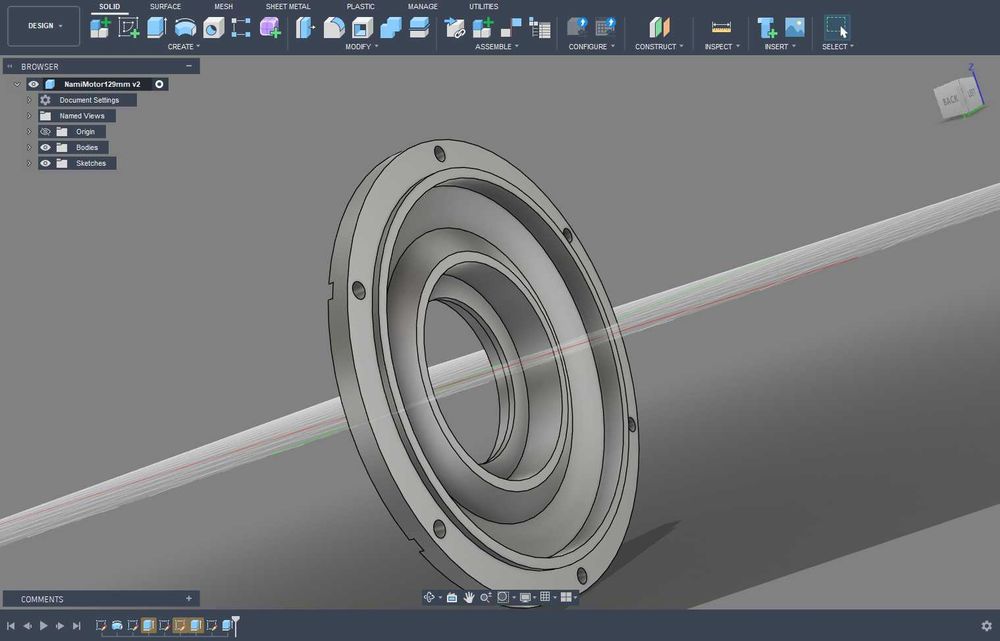Switch to the Surface tab
1000x641 pixels.
pyautogui.click(x=165, y=6)
